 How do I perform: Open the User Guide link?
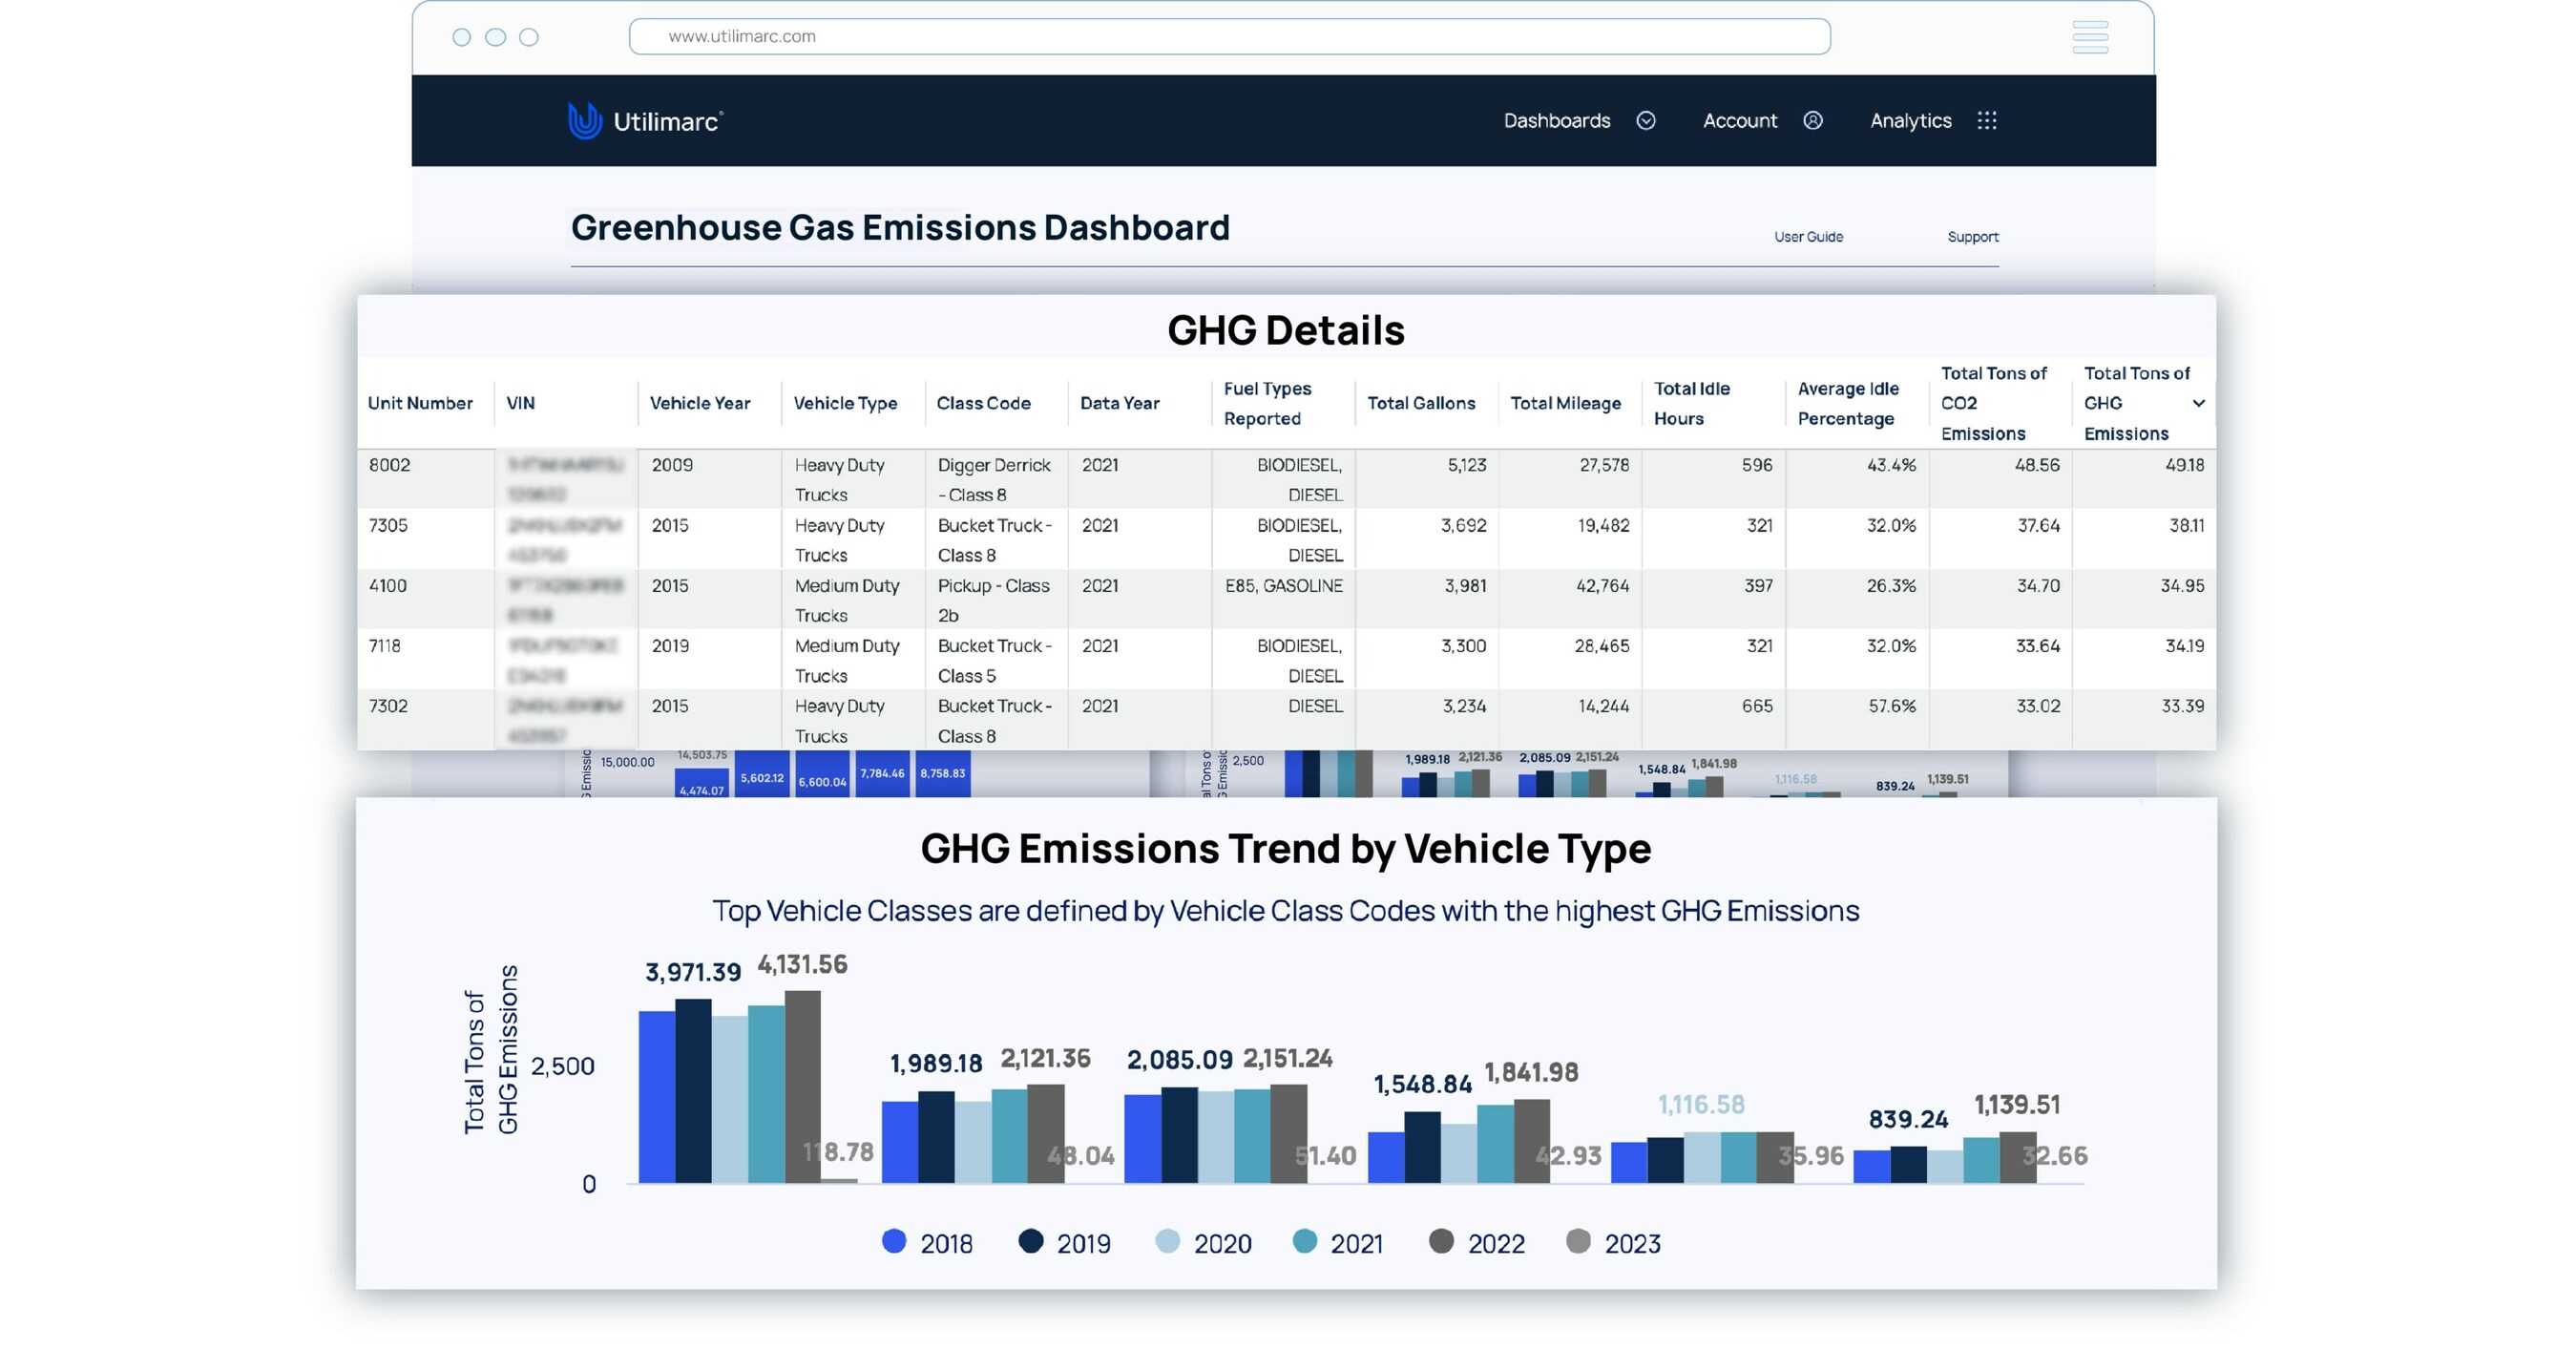[1808, 237]
